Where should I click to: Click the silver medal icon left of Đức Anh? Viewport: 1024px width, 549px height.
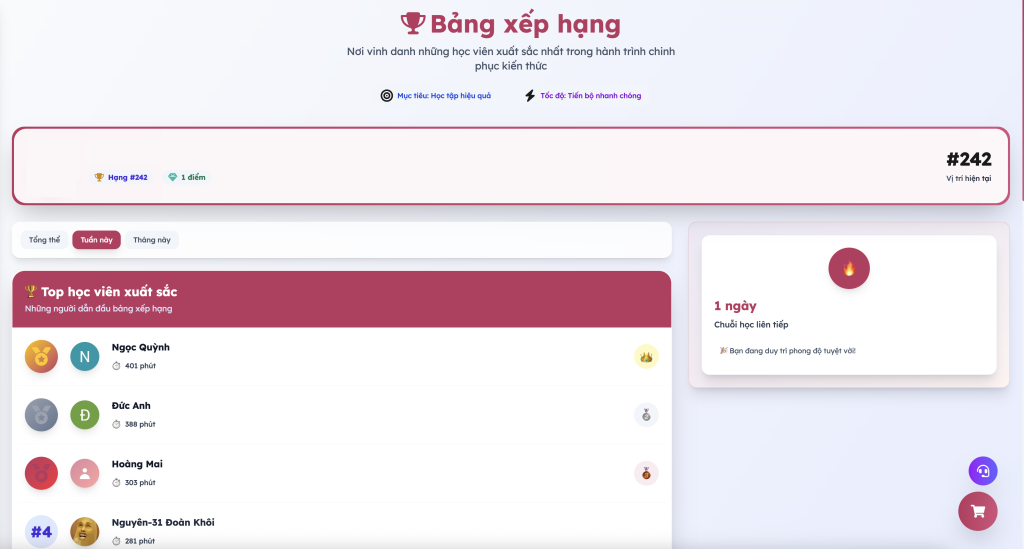pos(41,414)
